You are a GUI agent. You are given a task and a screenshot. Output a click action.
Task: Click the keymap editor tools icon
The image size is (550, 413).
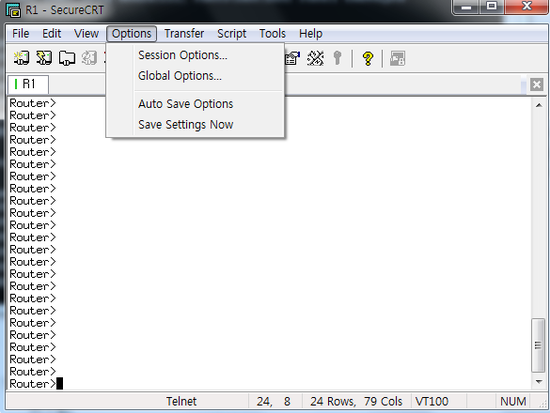tap(315, 58)
